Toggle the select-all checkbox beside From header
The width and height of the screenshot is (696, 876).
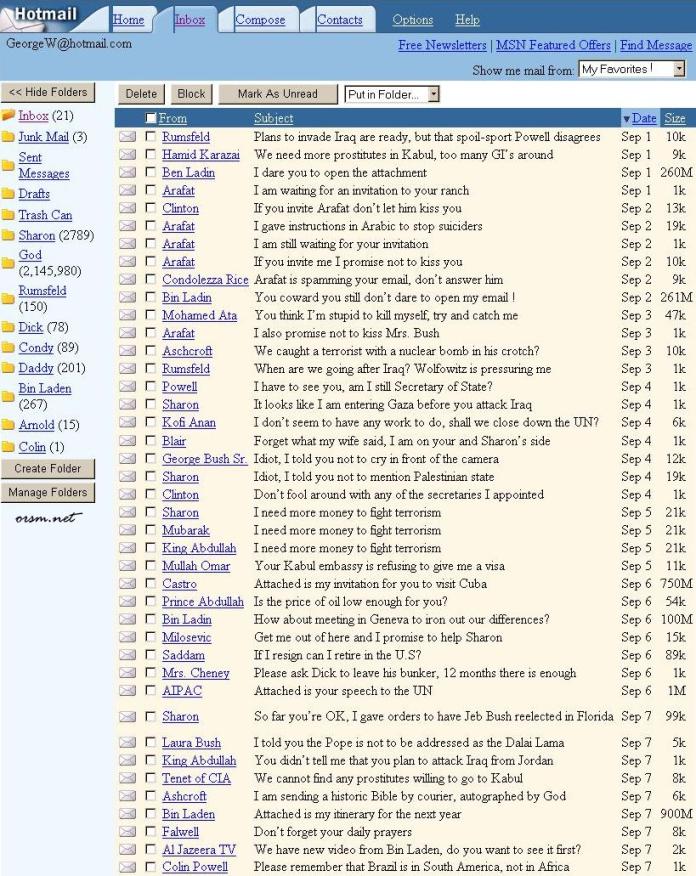pyautogui.click(x=150, y=118)
